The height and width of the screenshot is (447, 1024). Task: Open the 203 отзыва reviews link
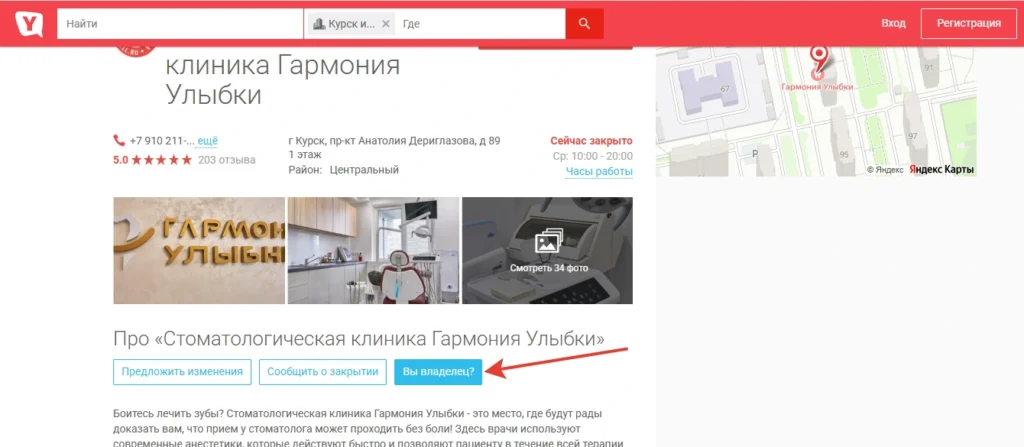[x=227, y=159]
